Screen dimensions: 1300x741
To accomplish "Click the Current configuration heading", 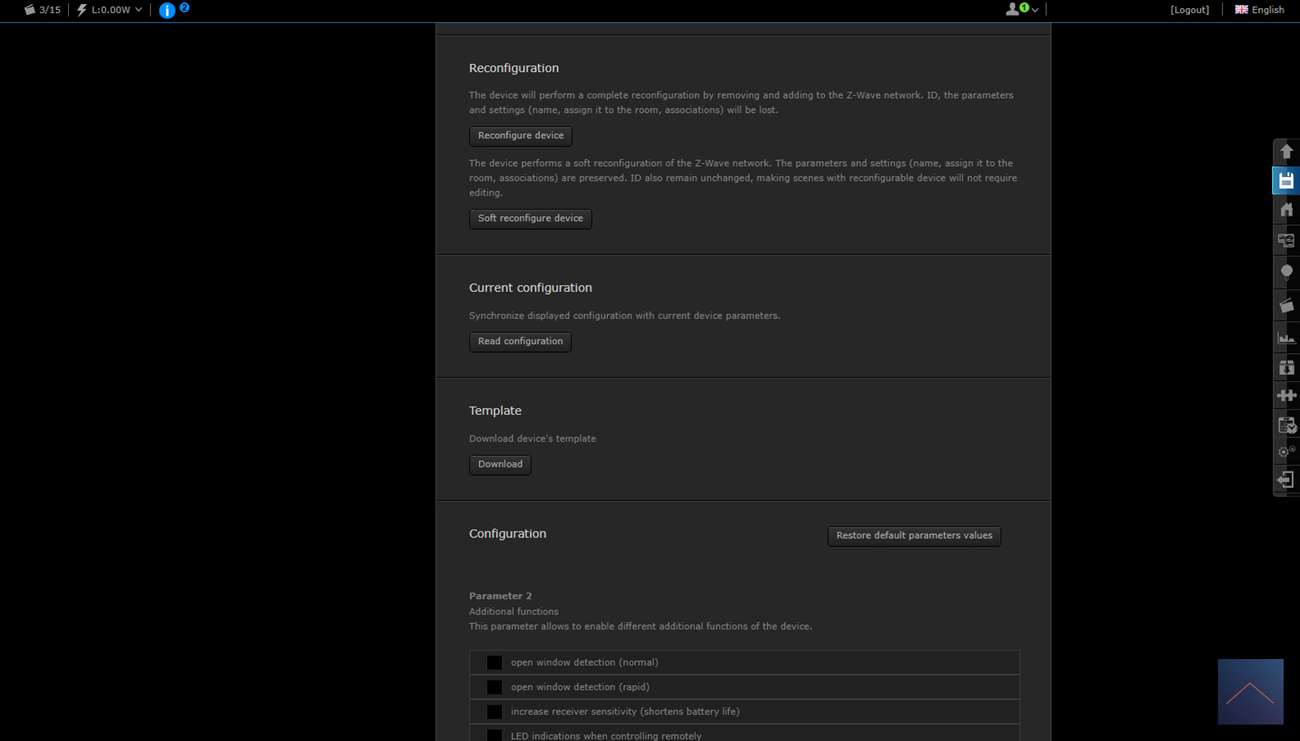I will [x=530, y=288].
